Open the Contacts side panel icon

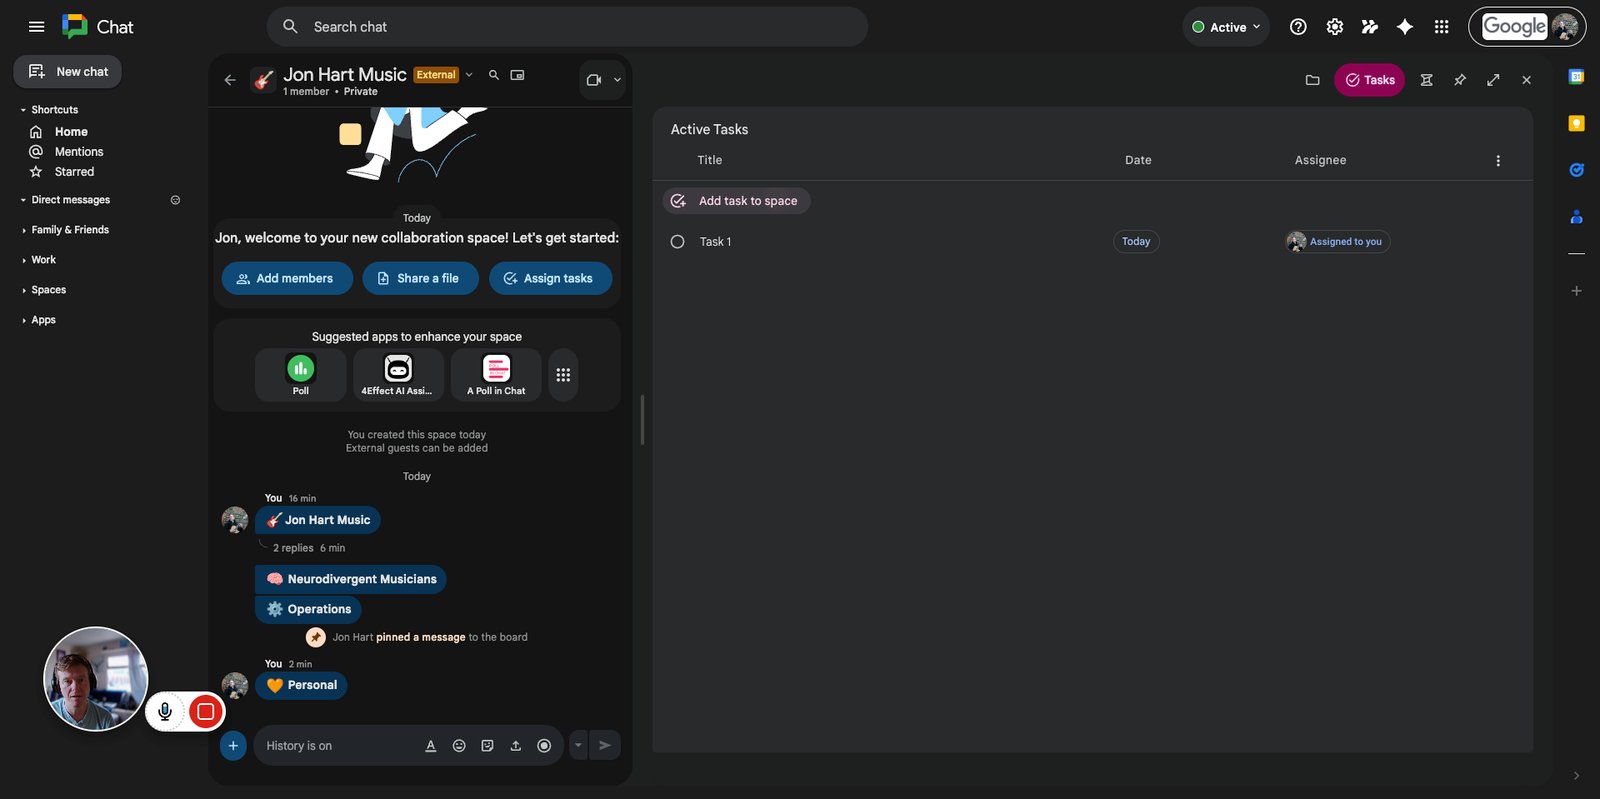(x=1576, y=216)
